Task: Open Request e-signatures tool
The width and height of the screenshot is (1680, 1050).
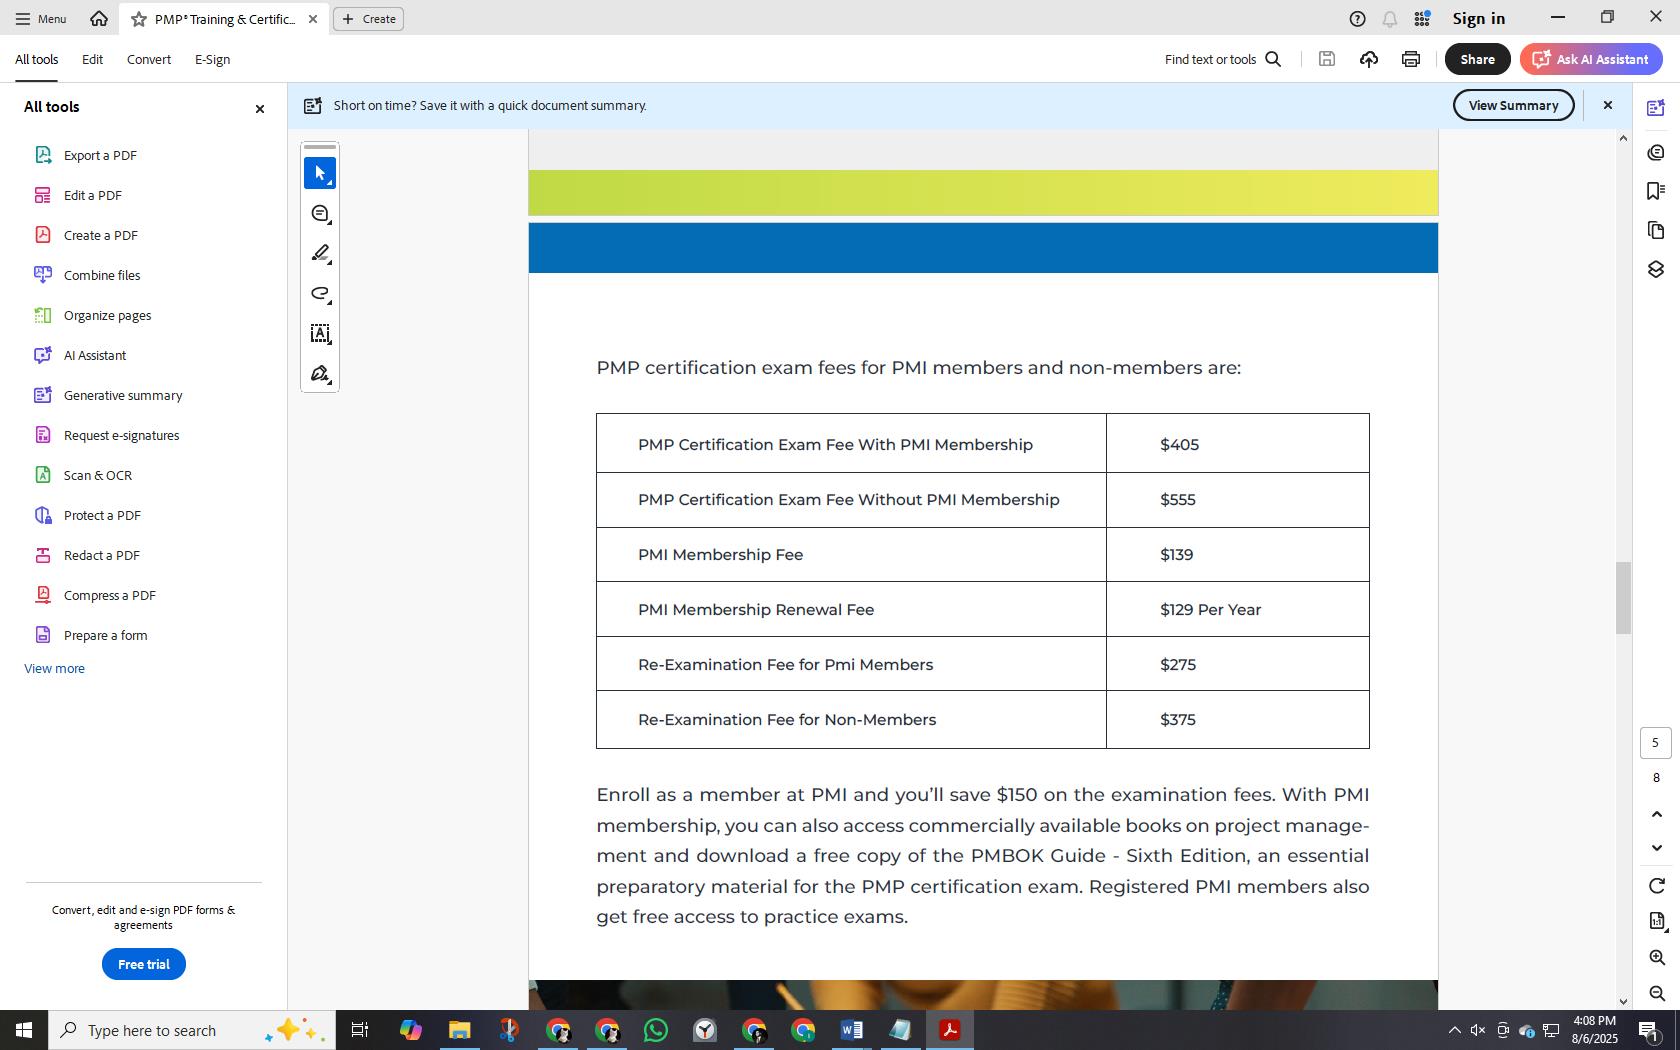Action: coord(121,435)
